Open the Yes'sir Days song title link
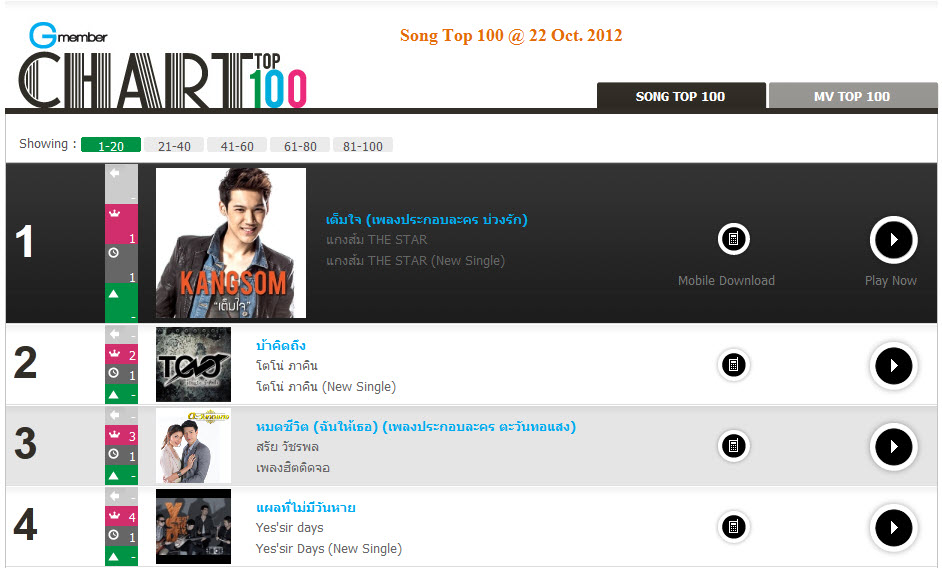This screenshot has width=942, height=568. [306, 508]
